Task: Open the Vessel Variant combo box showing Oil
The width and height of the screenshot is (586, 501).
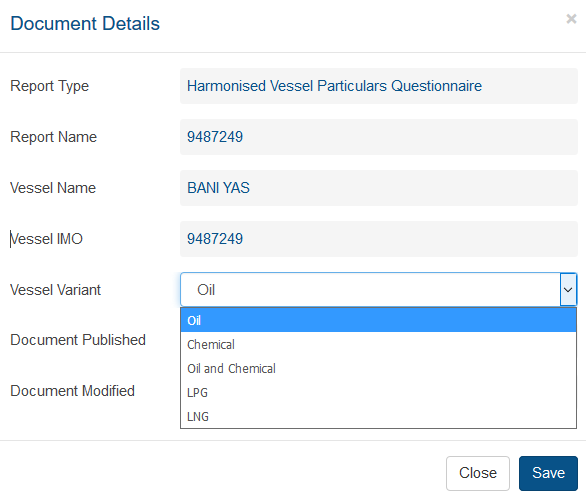Action: coord(379,290)
